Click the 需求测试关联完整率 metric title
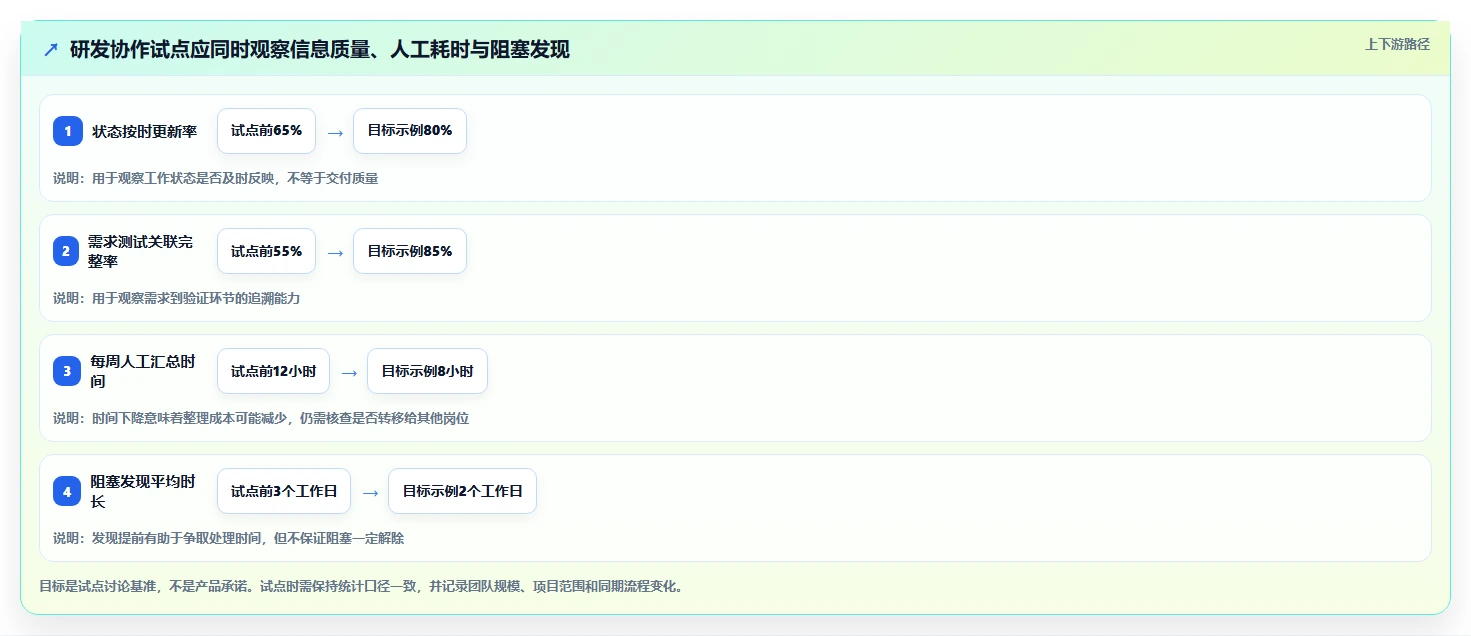This screenshot has width=1471, height=636. click(141, 251)
